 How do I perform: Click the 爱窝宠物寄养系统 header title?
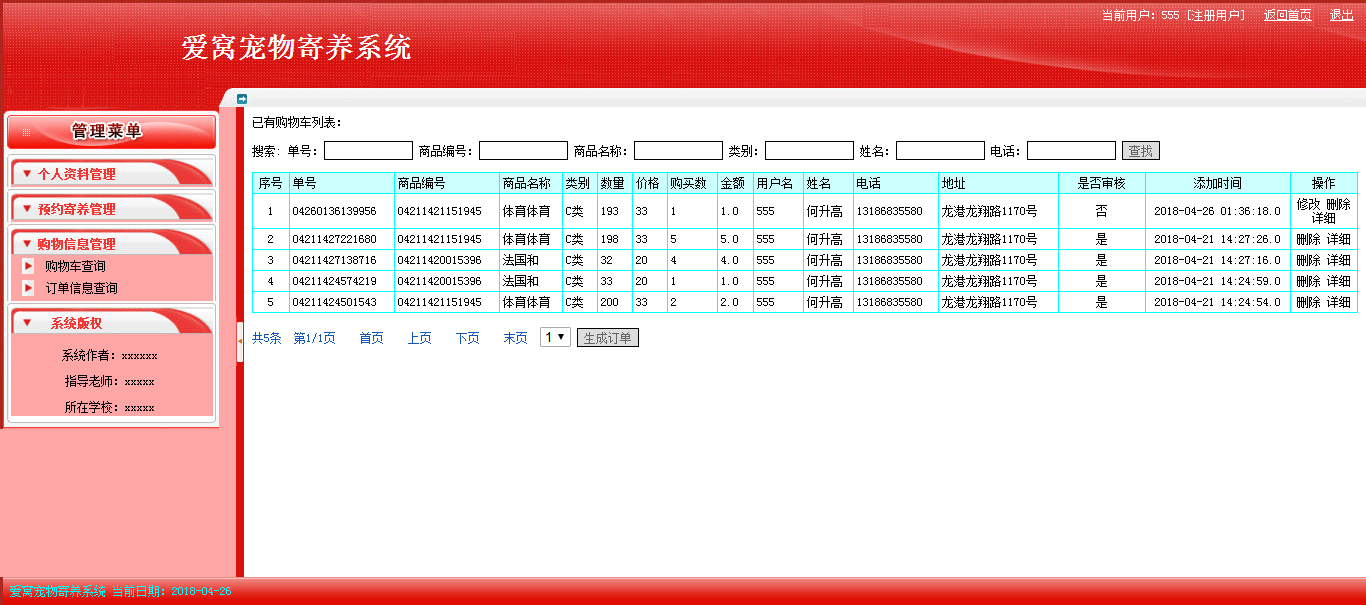pyautogui.click(x=296, y=47)
